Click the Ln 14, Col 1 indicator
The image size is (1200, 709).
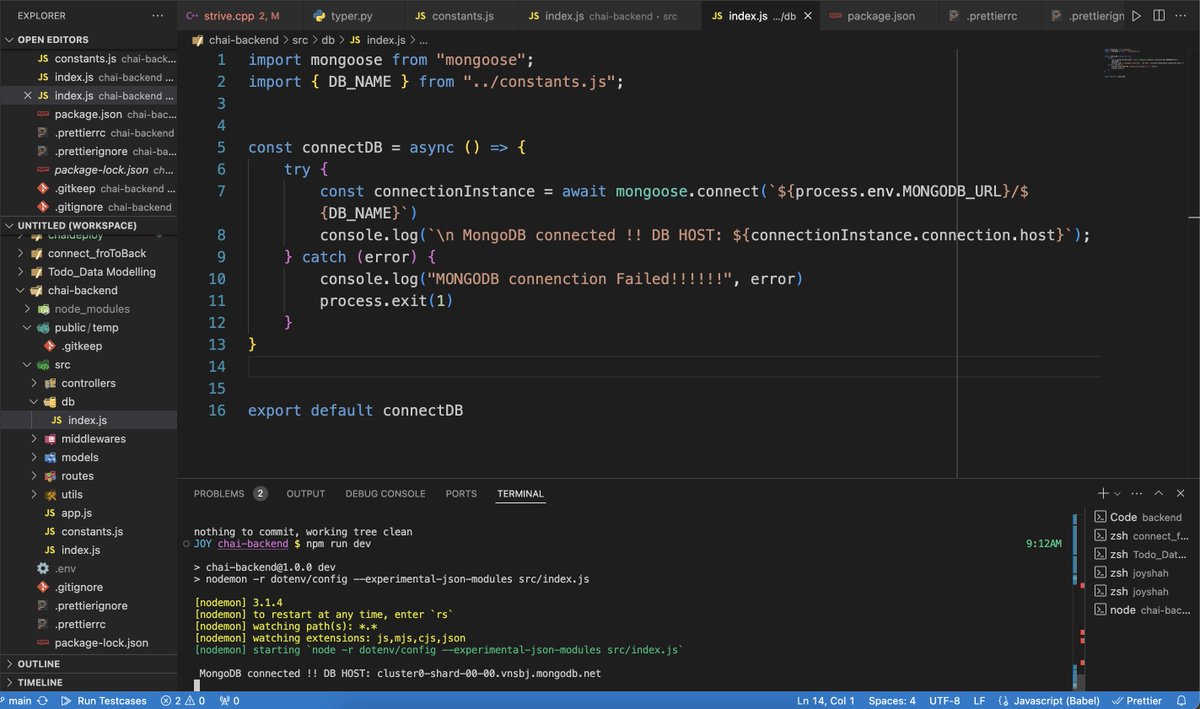click(x=826, y=701)
